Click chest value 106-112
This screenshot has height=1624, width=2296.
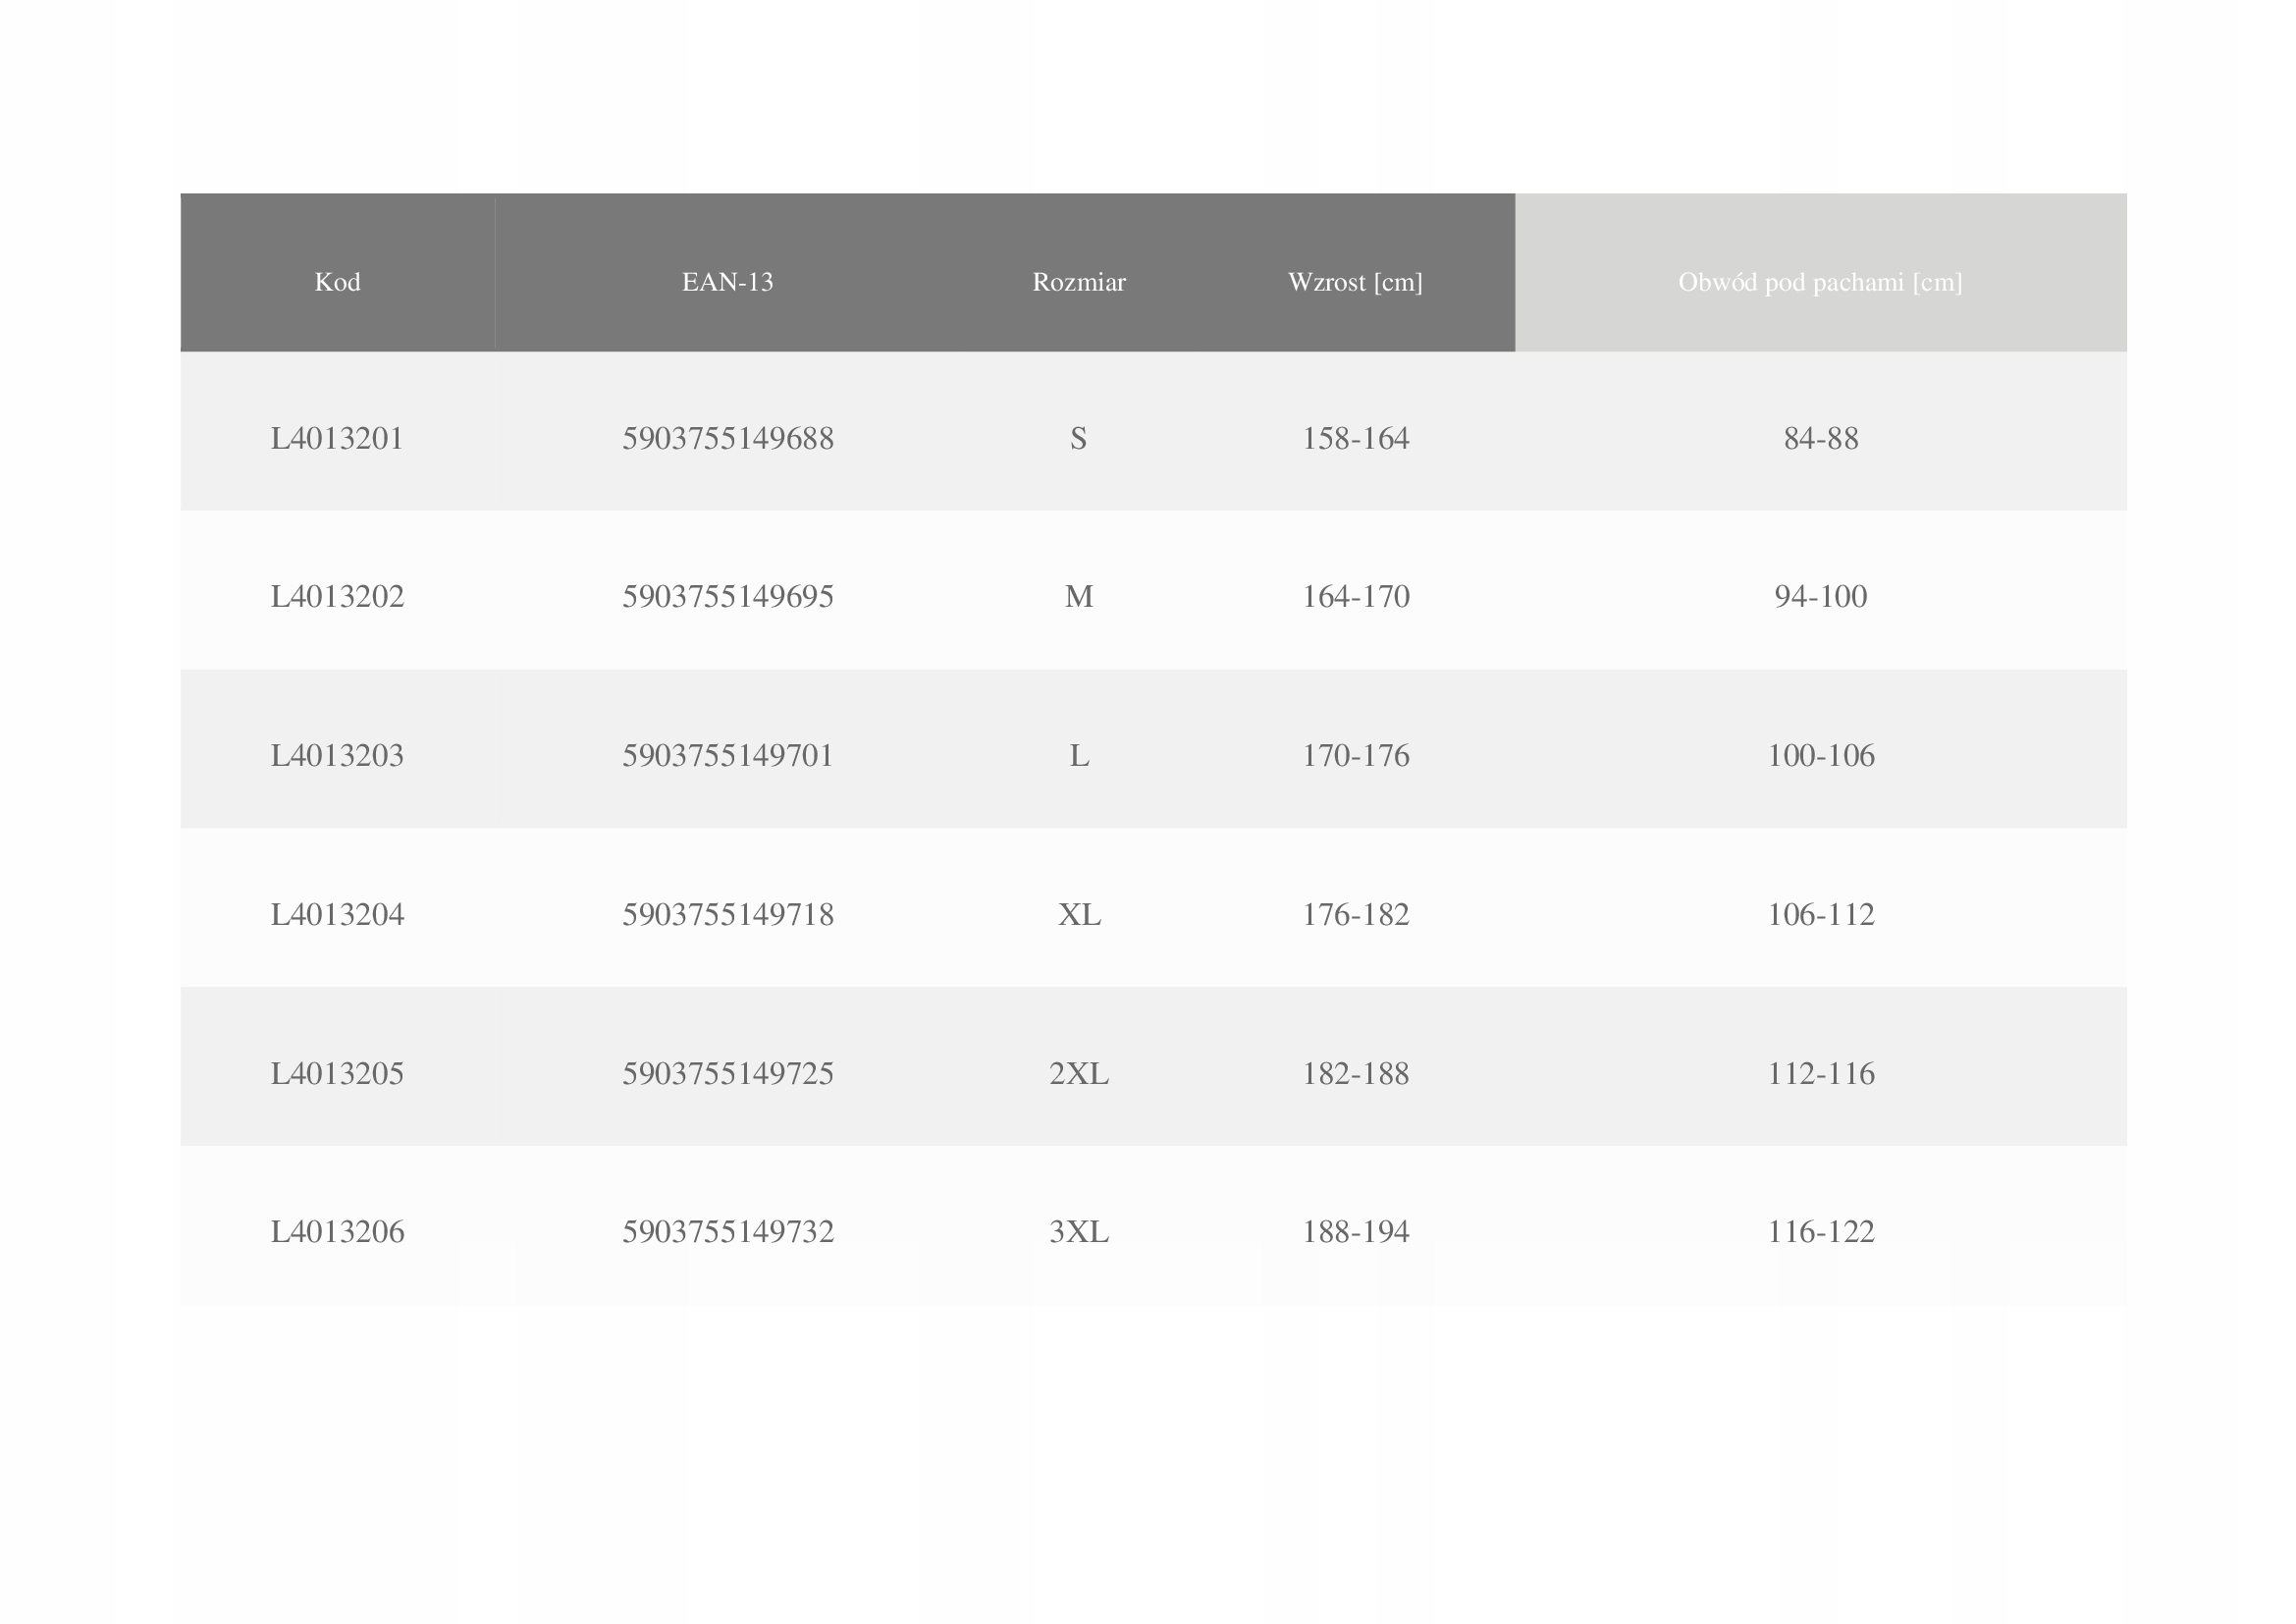[x=1821, y=914]
